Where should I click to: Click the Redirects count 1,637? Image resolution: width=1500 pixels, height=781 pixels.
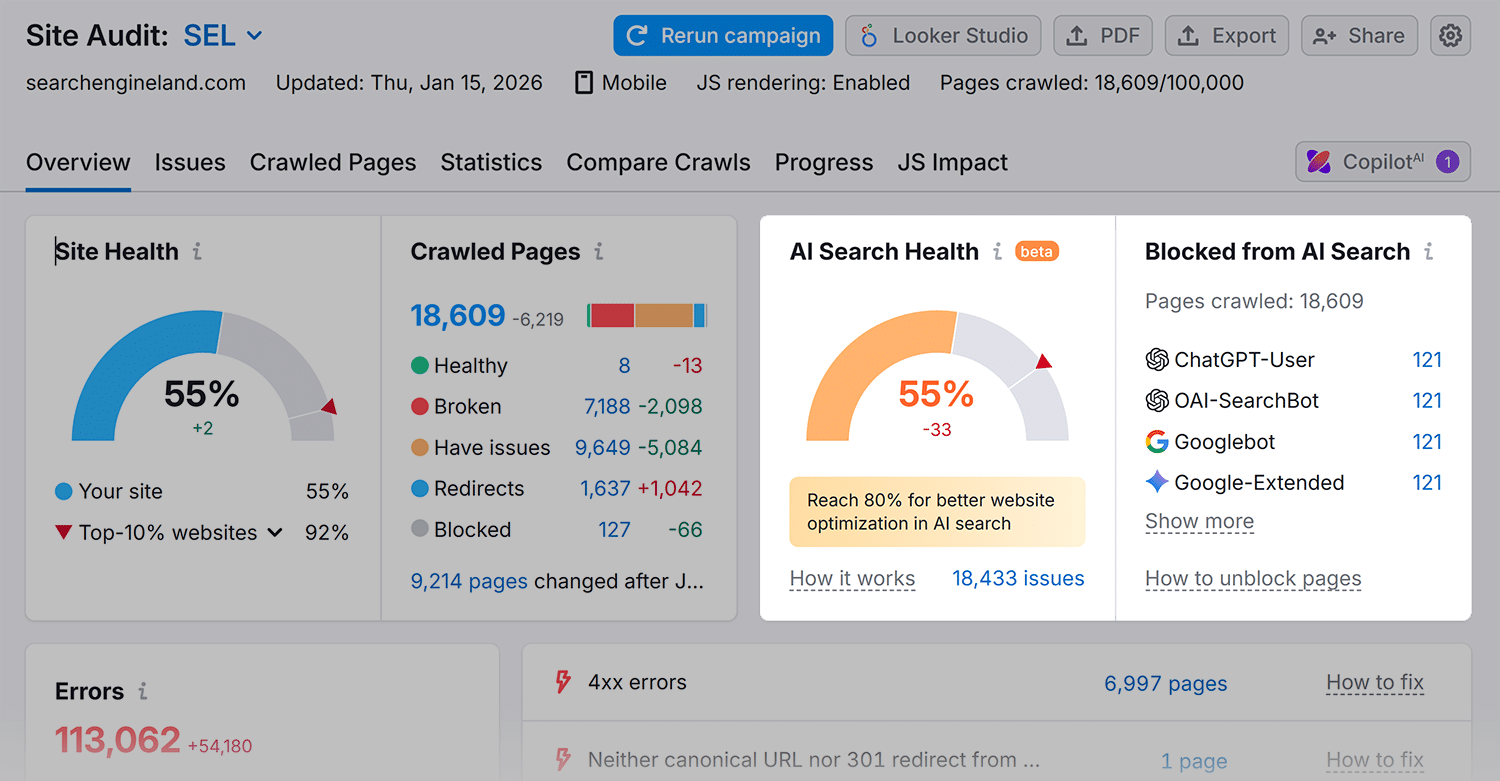pos(605,489)
